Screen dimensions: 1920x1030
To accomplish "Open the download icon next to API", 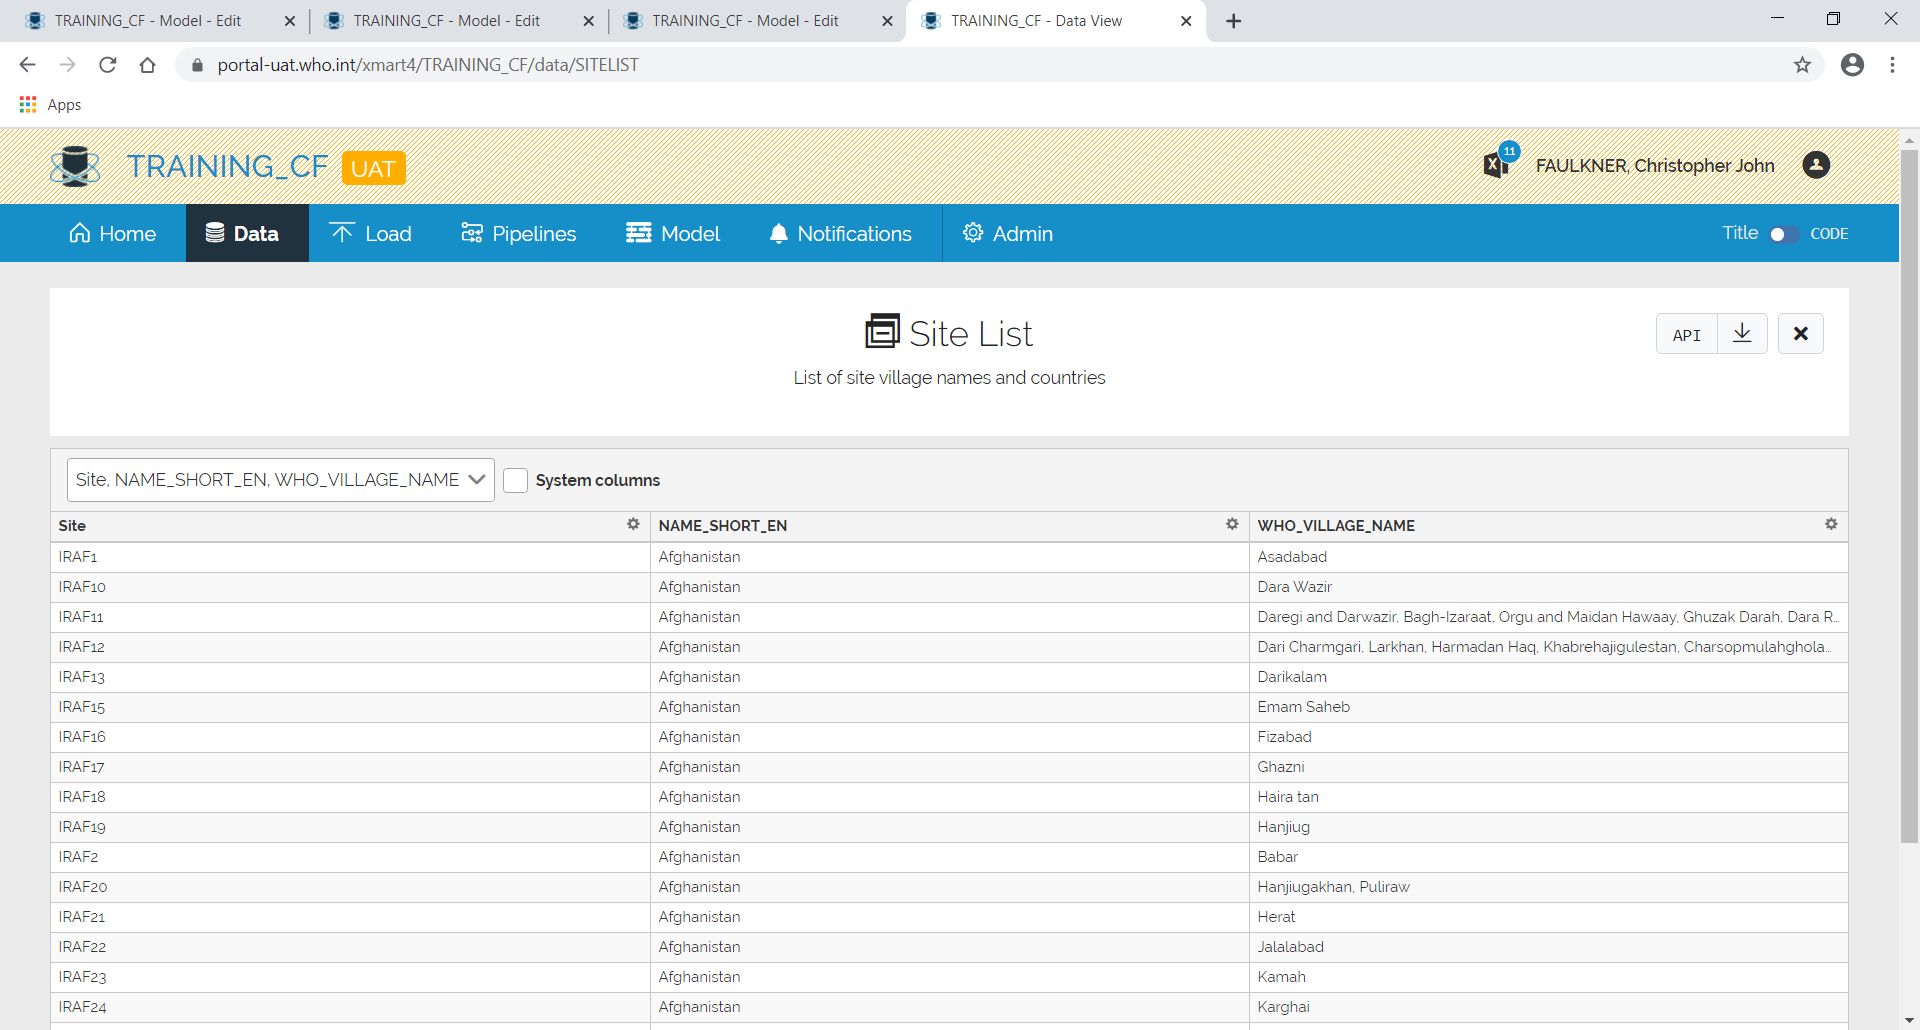I will 1741,333.
